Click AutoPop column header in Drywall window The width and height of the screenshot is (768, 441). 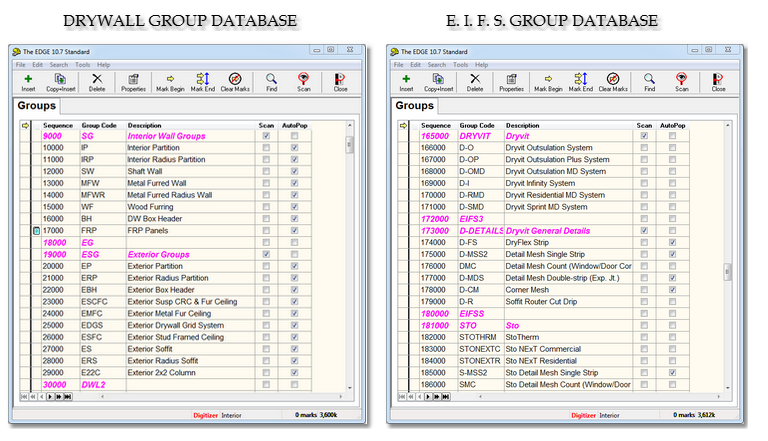pyautogui.click(x=294, y=125)
